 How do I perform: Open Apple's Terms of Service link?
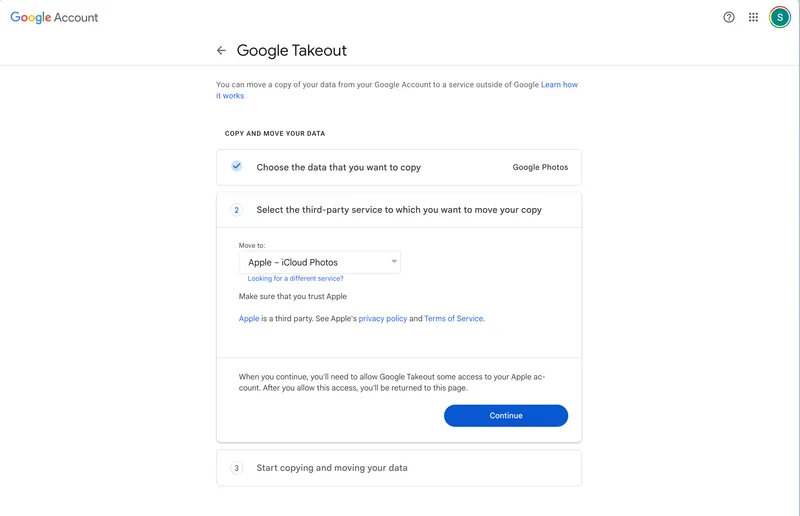click(454, 318)
